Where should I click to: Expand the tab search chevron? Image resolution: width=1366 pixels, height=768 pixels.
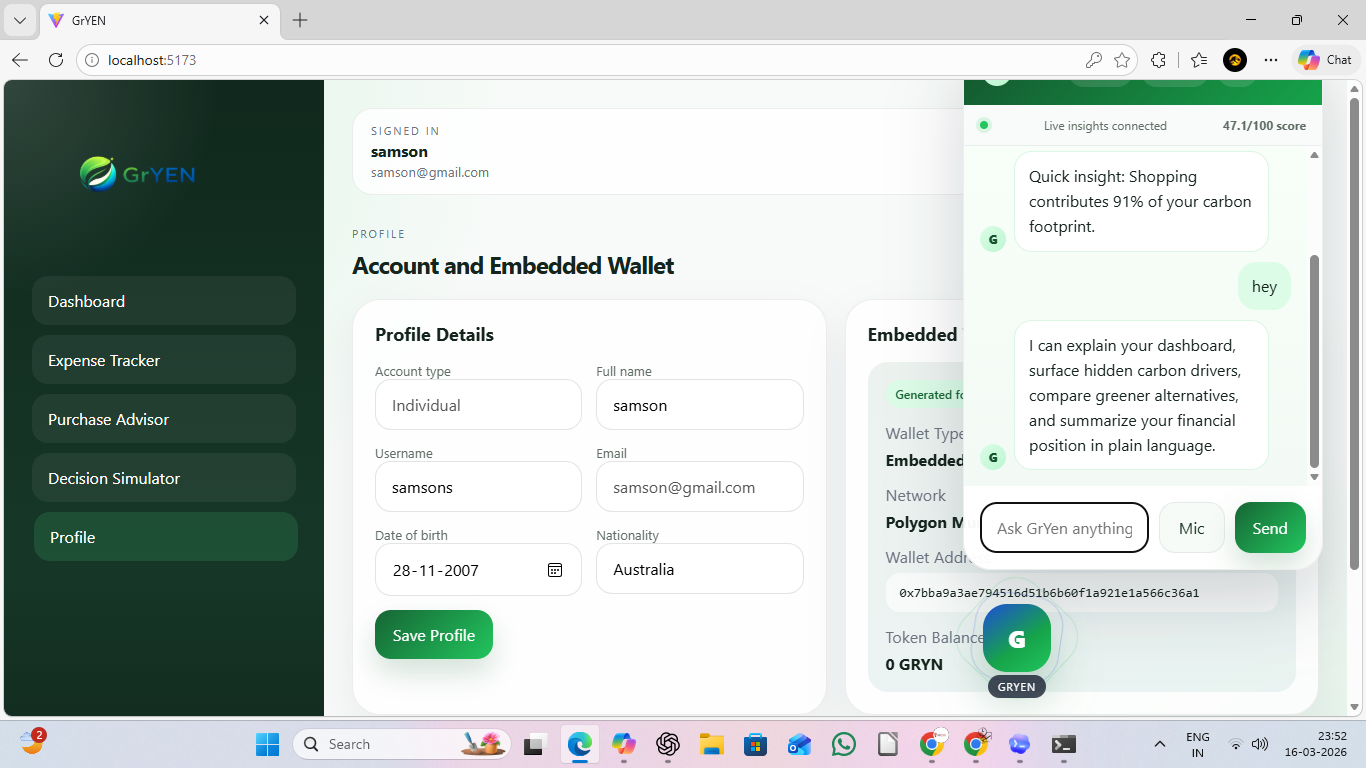point(19,20)
